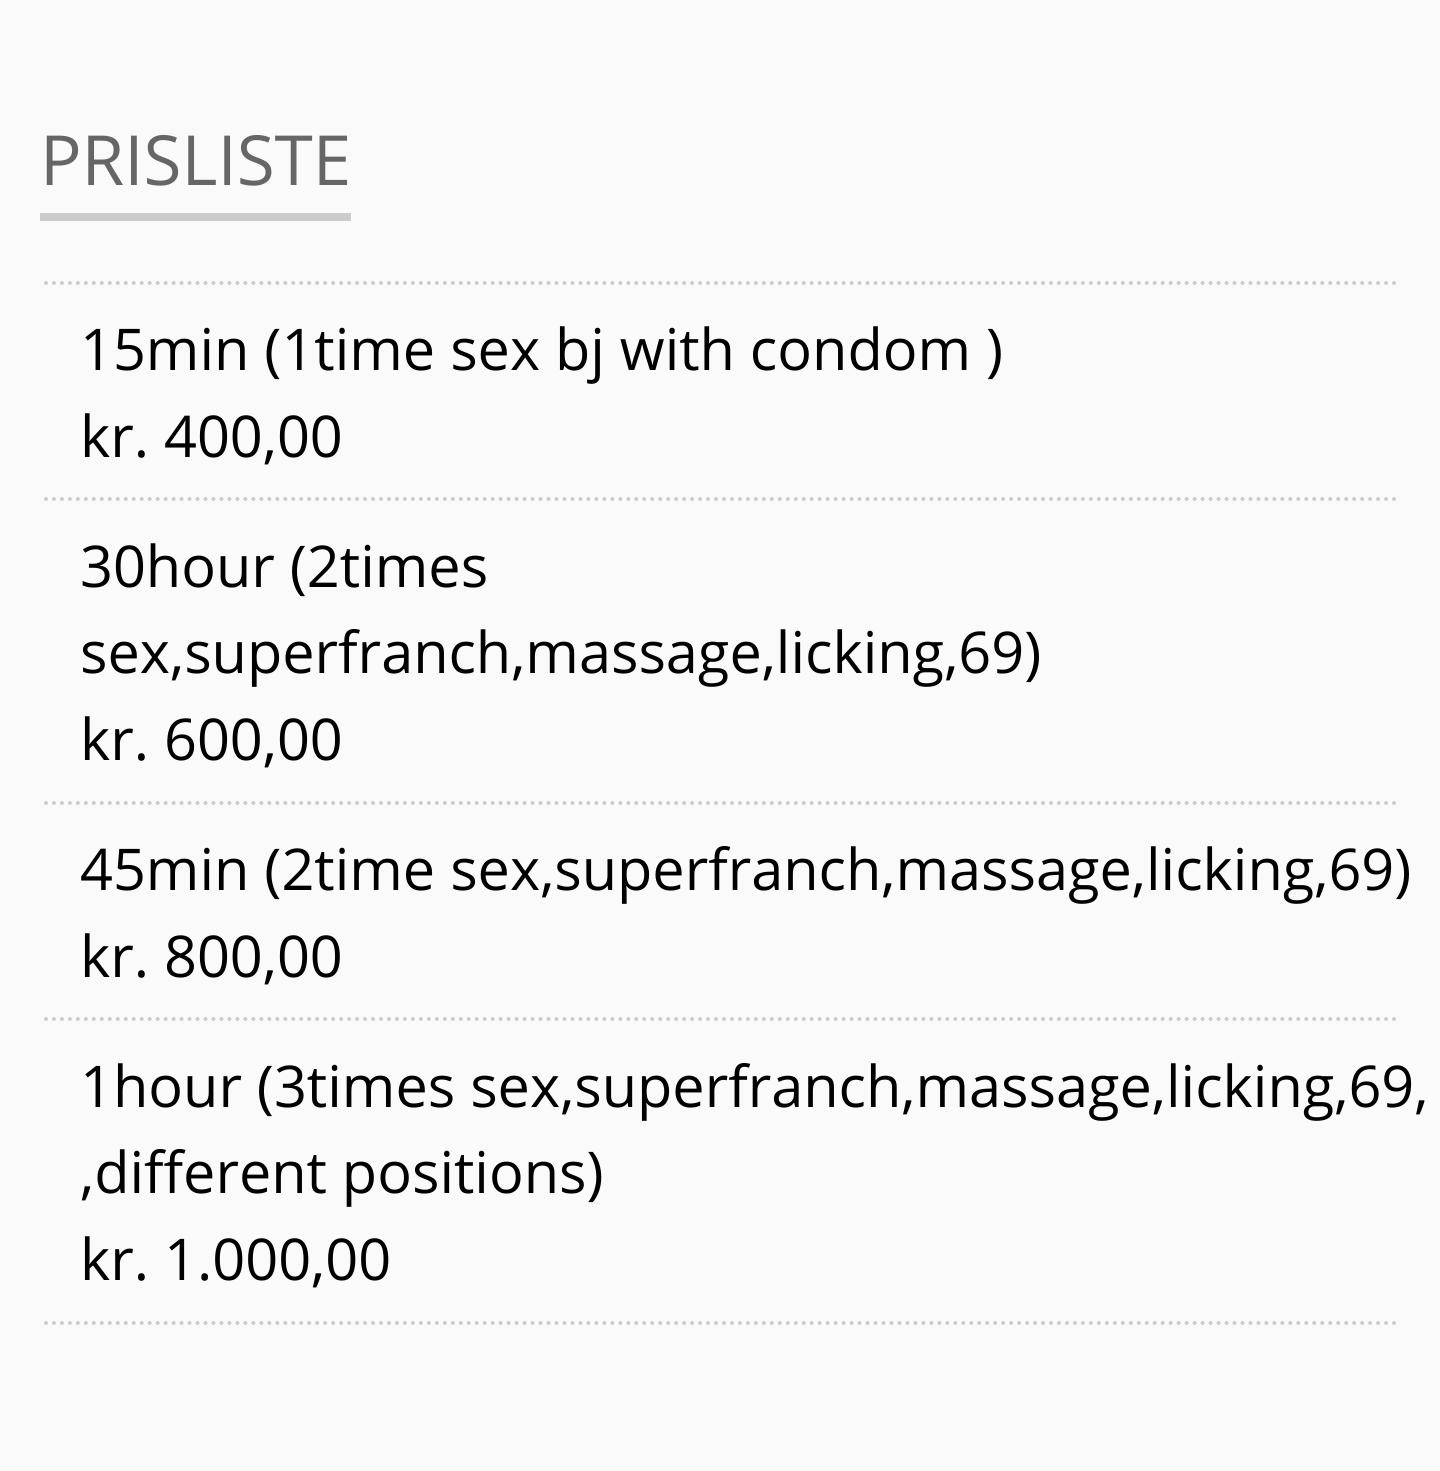This screenshot has height=1471, width=1440.
Task: Click the dotted divider below kr. 400,00
Action: [720, 498]
